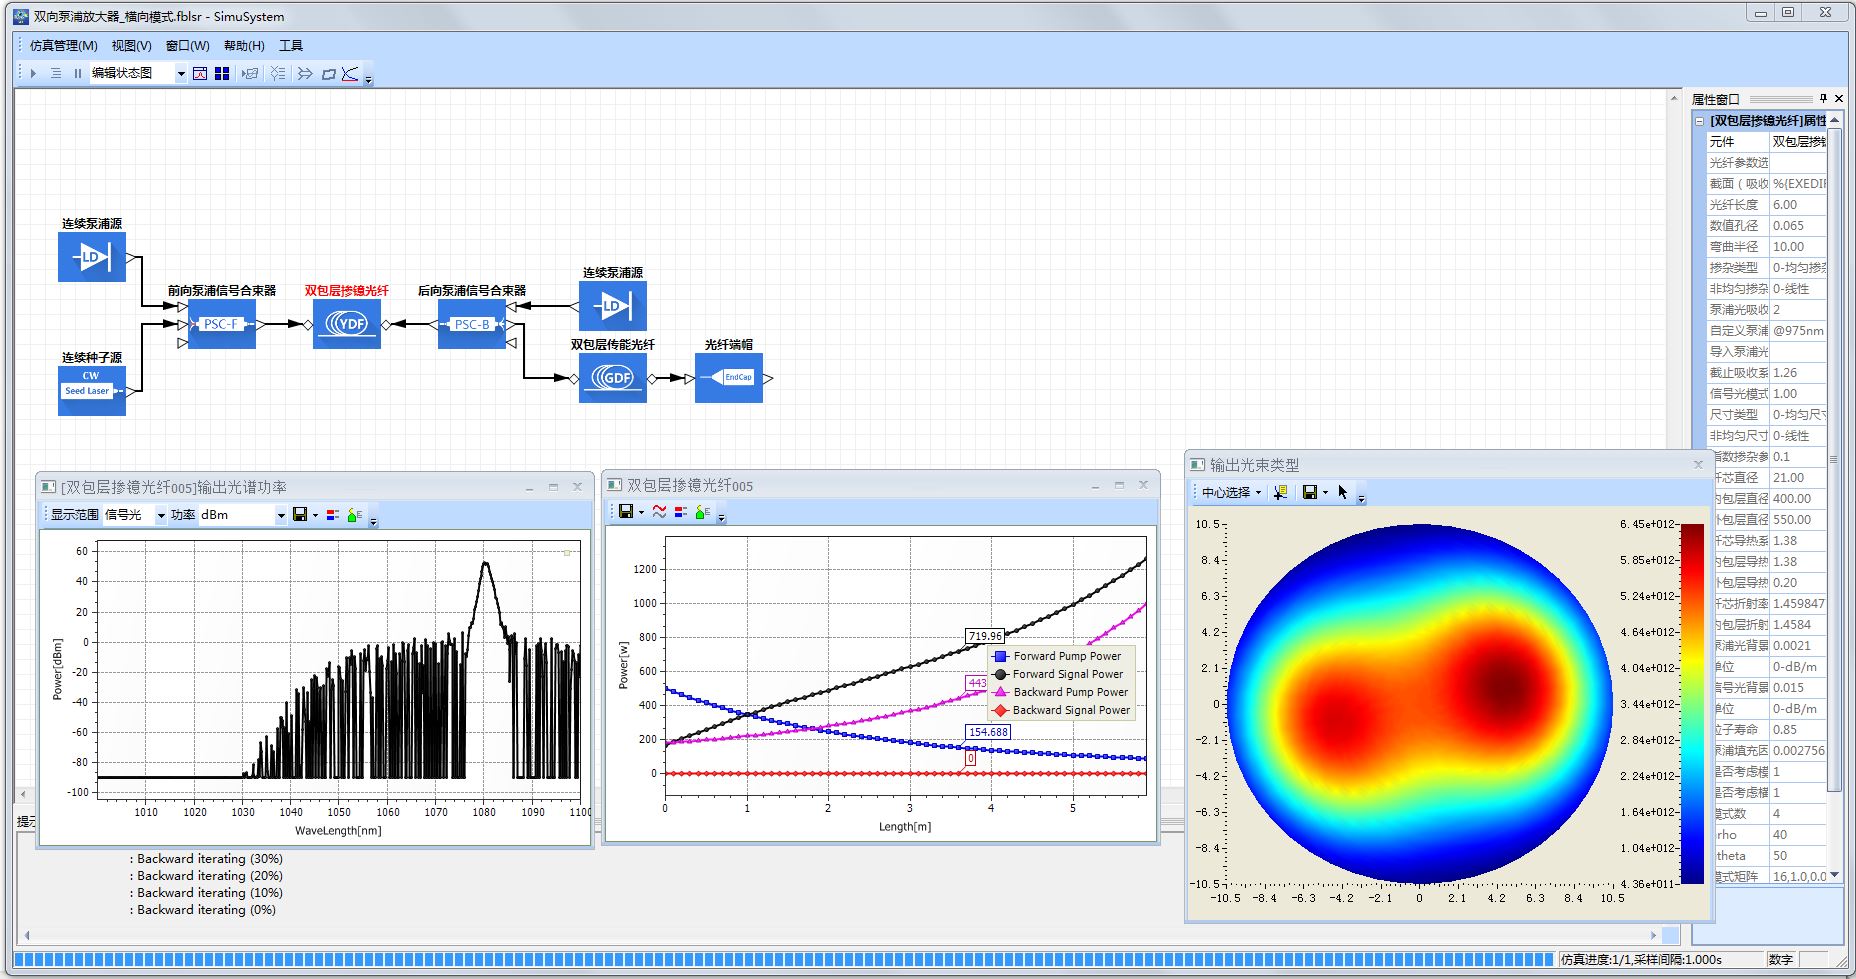Collapse the 双包层掺镱光纤 properties group
This screenshot has width=1856, height=979.
1699,121
